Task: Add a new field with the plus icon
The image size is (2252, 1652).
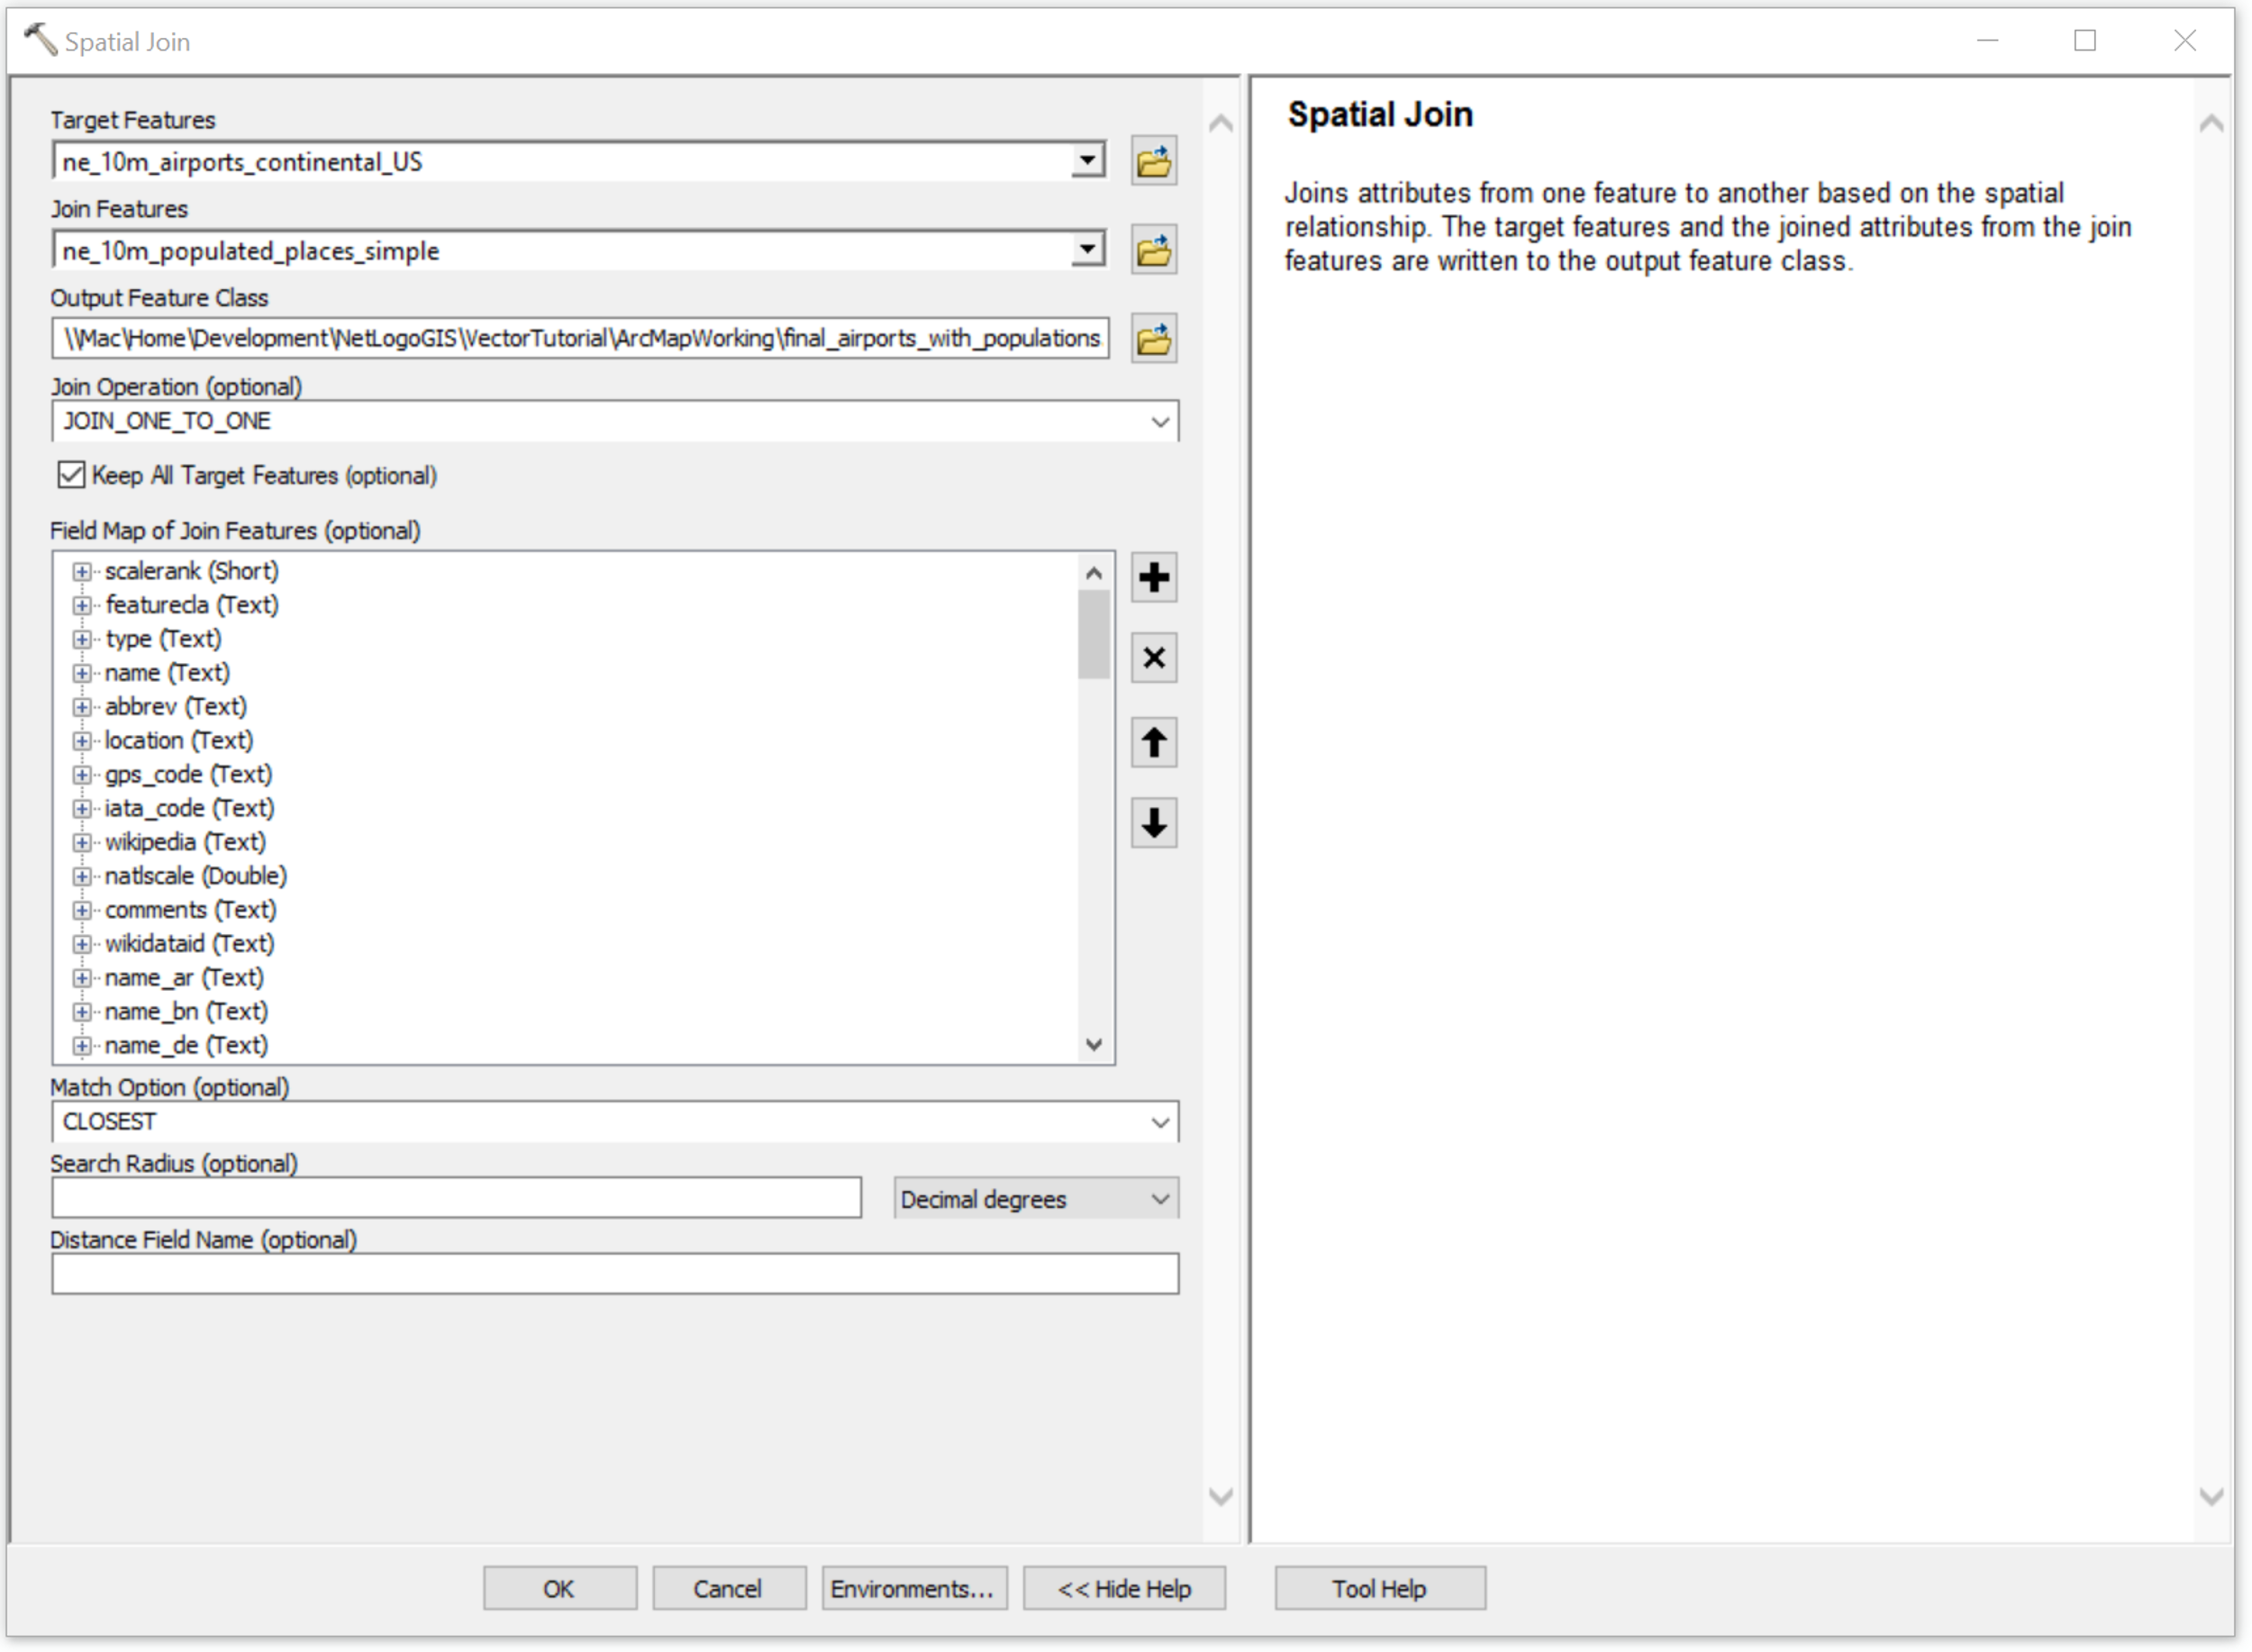Action: tap(1154, 578)
